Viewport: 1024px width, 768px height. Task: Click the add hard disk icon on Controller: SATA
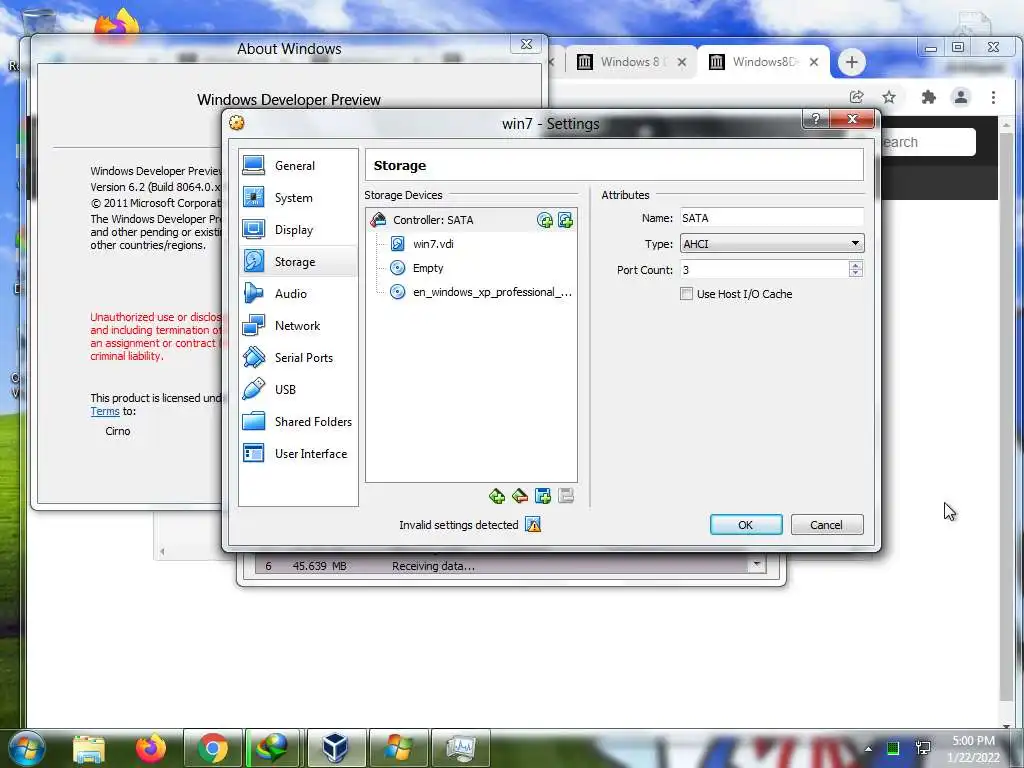[566, 220]
